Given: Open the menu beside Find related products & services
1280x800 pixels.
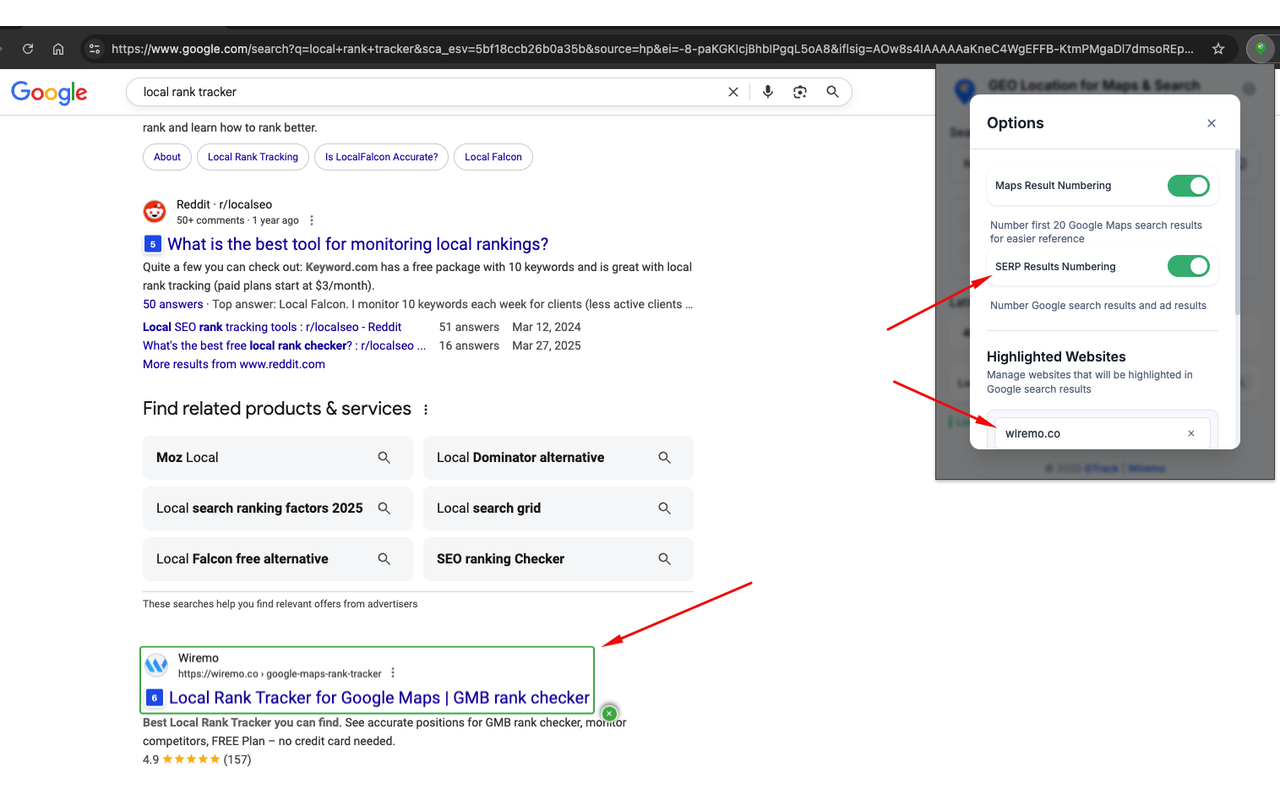Looking at the screenshot, I should point(425,409).
